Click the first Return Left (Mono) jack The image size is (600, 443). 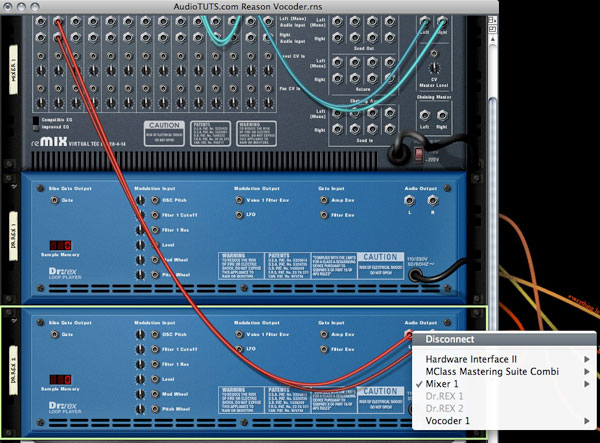(x=338, y=62)
